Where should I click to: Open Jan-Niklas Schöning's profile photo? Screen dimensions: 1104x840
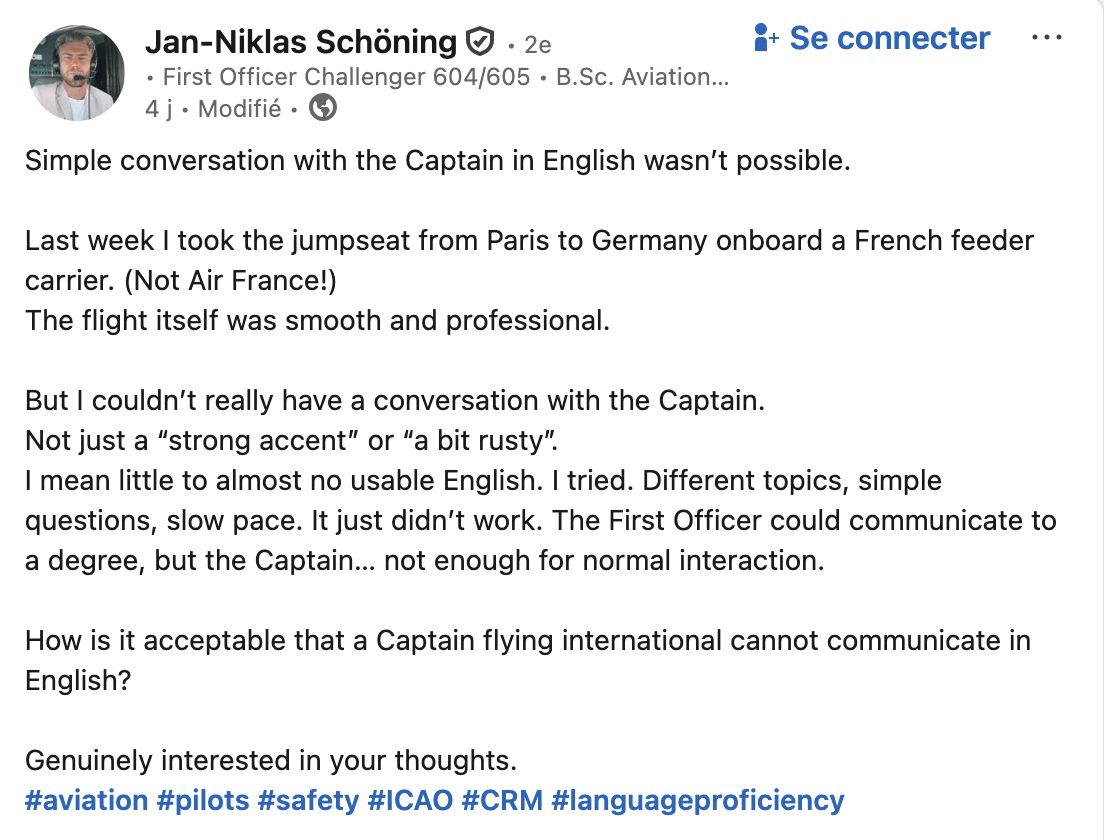[x=77, y=72]
